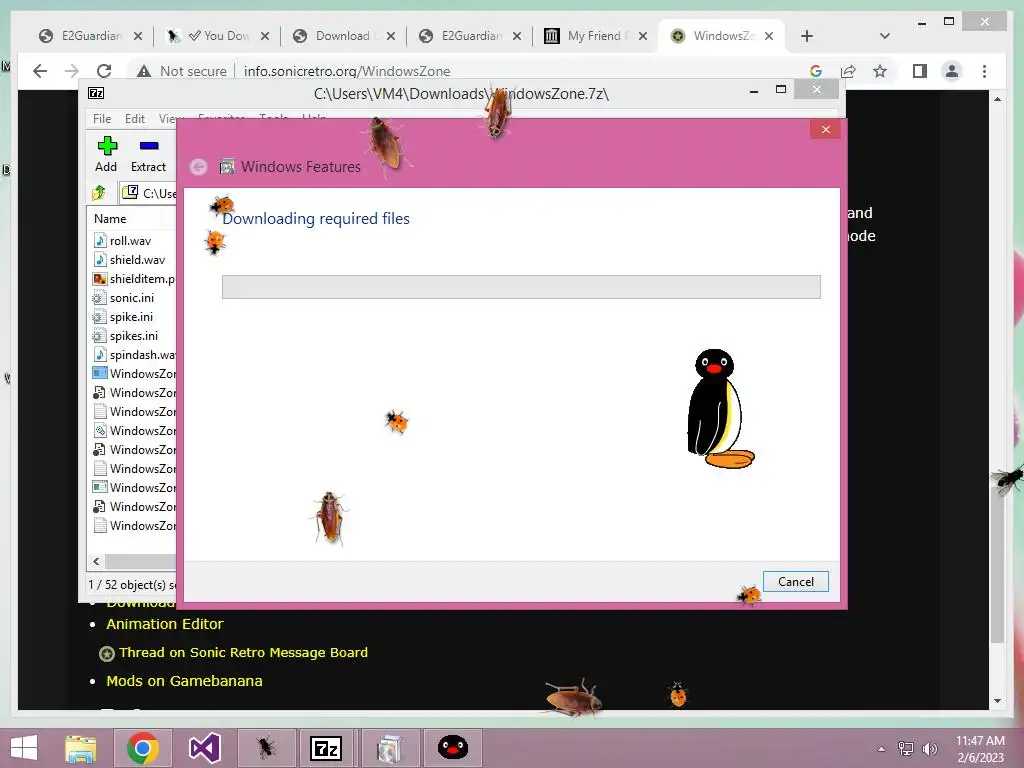Click the Not secure warning icon
The width and height of the screenshot is (1024, 768).
(144, 71)
